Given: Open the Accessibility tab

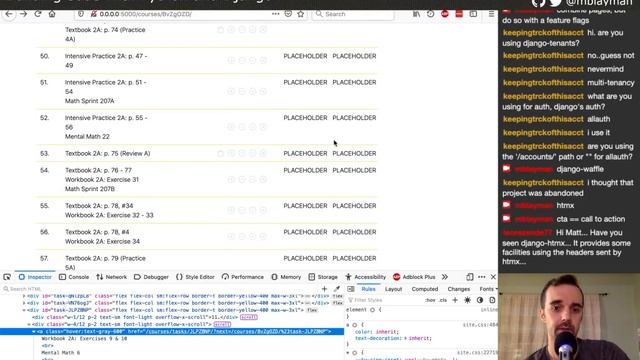Looking at the screenshot, I should 365,277.
